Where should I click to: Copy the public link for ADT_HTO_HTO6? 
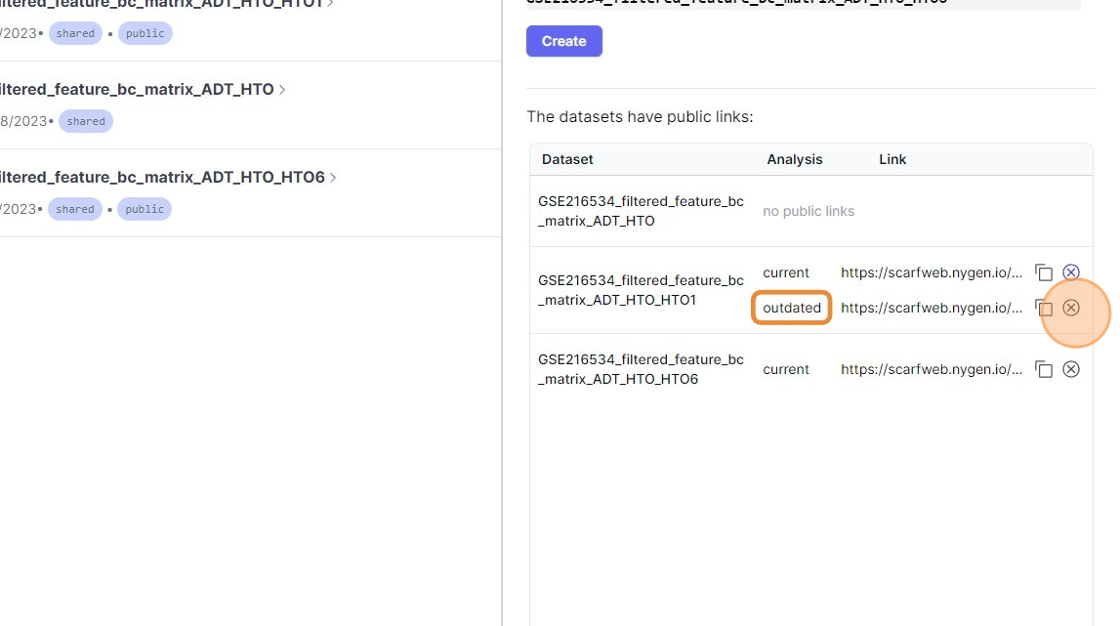click(x=1044, y=370)
